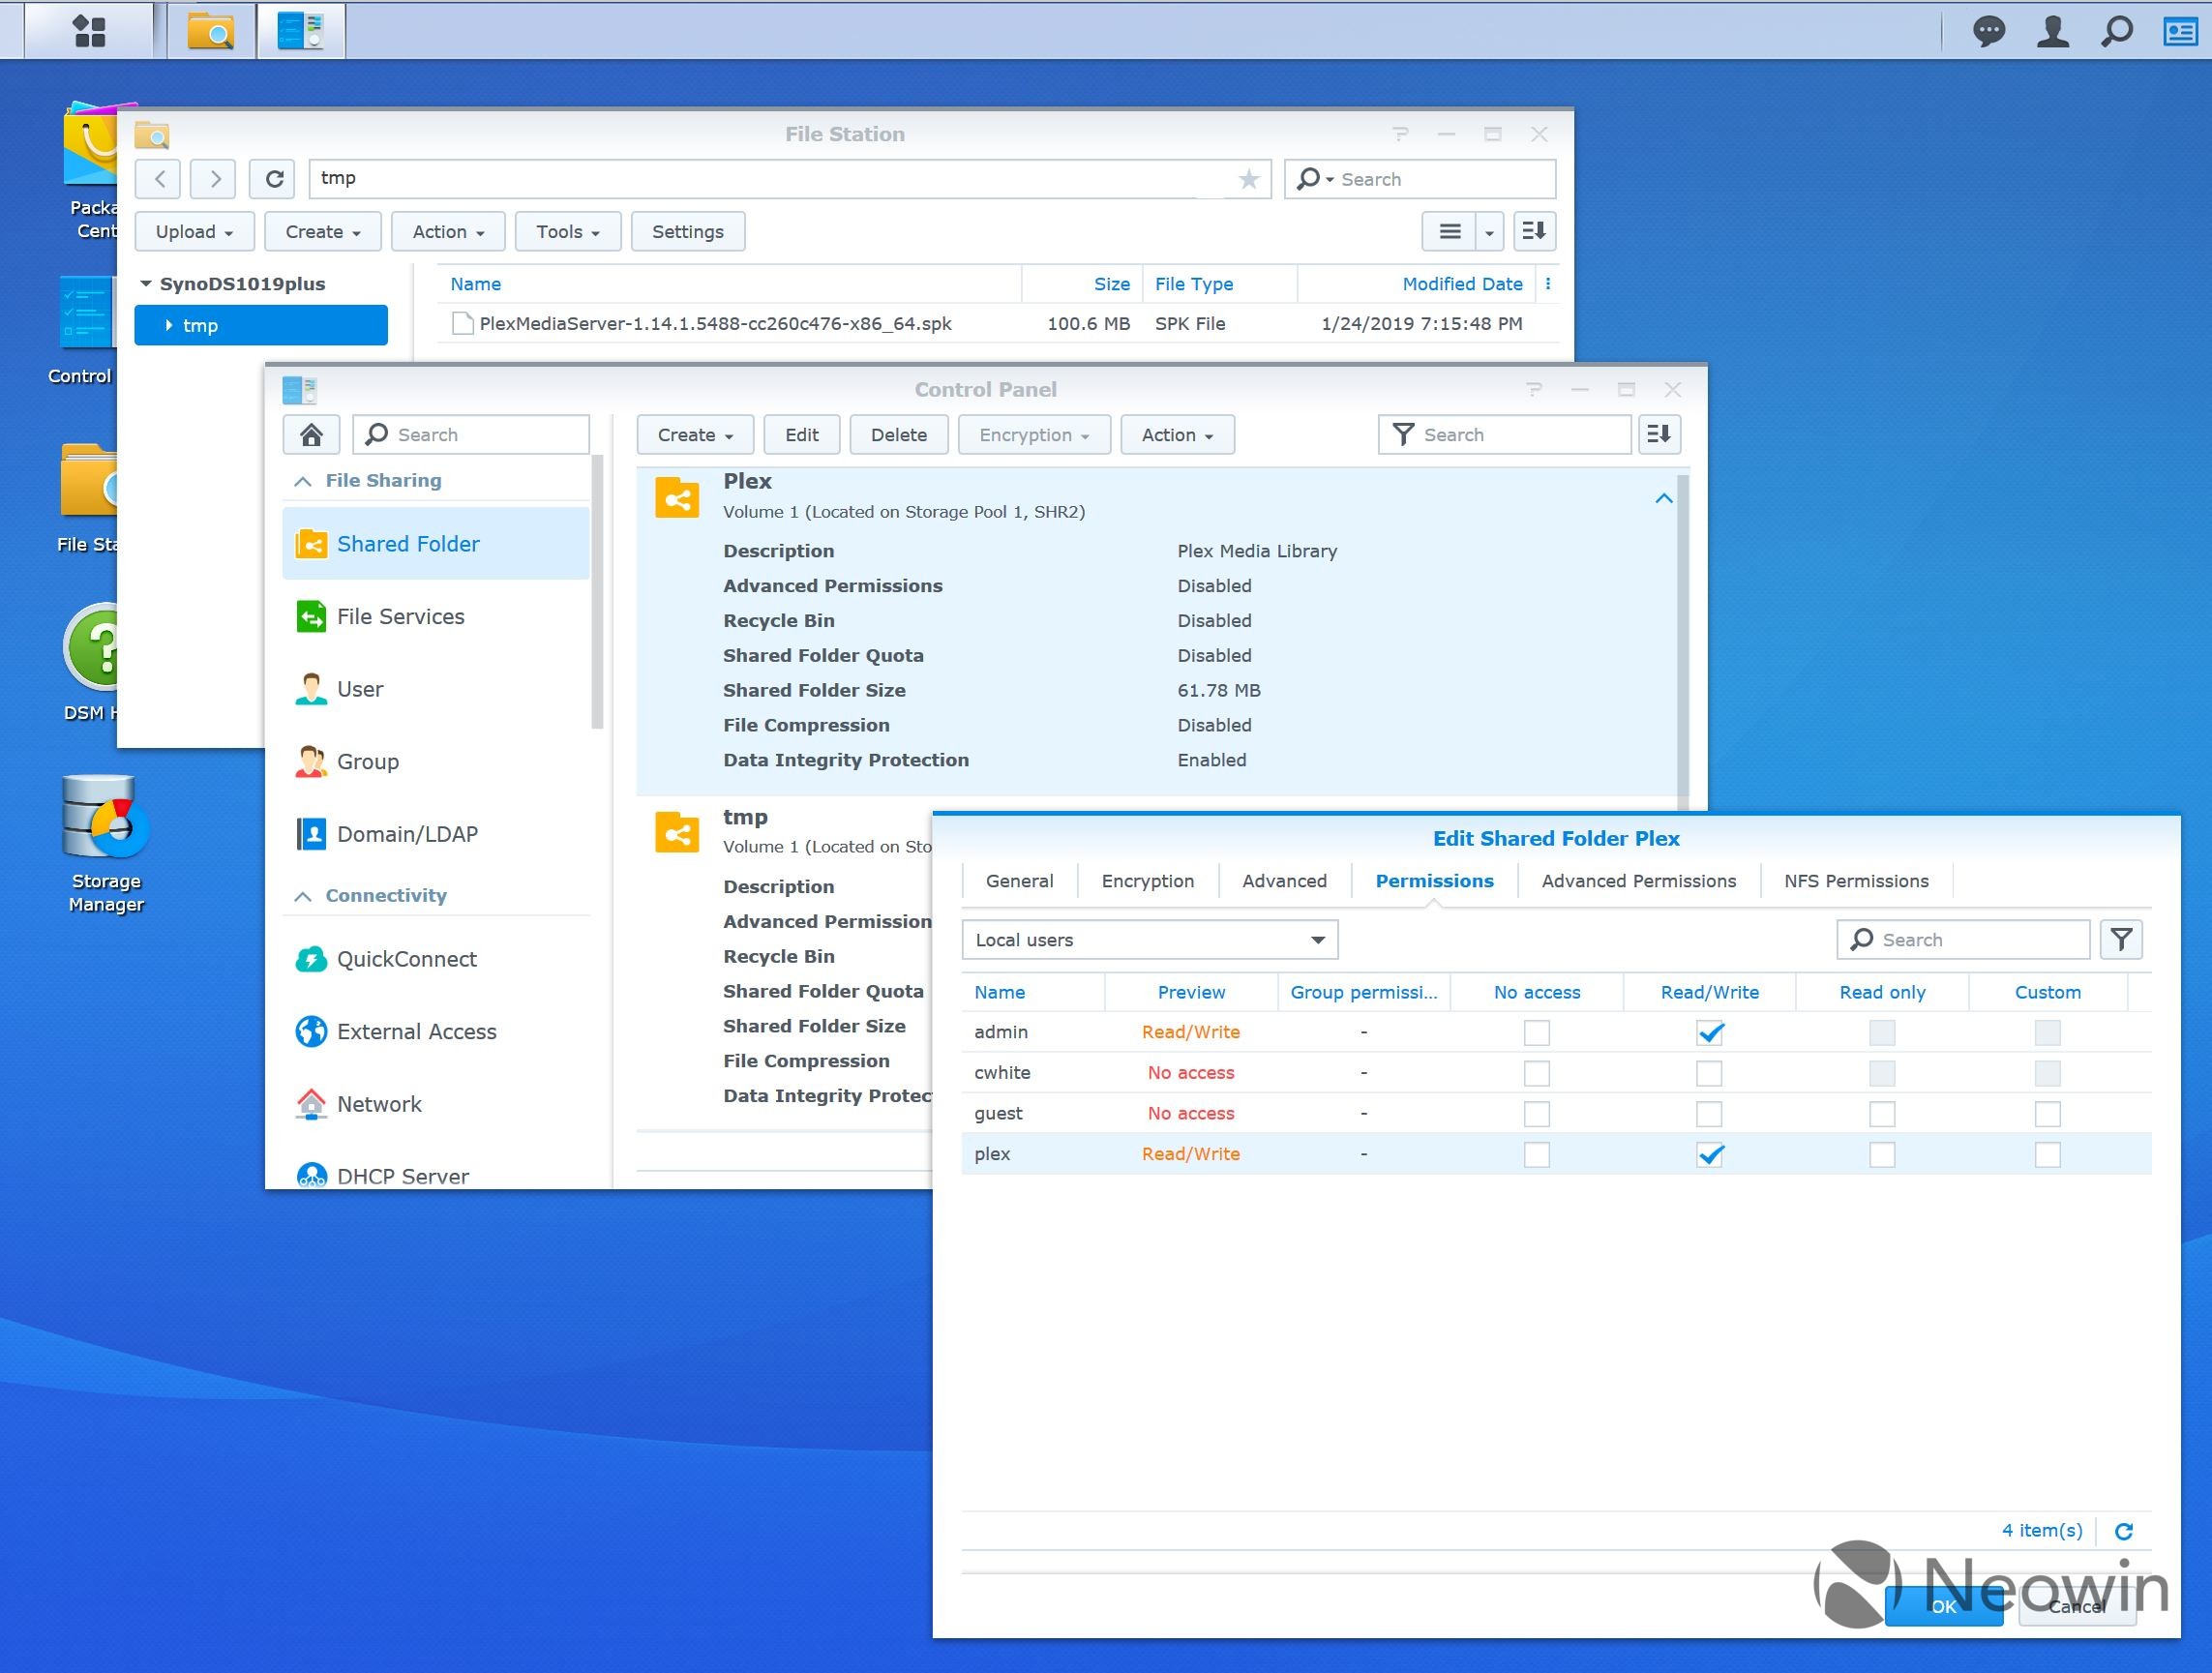Open QuickConnect in Control Panel

436,959
